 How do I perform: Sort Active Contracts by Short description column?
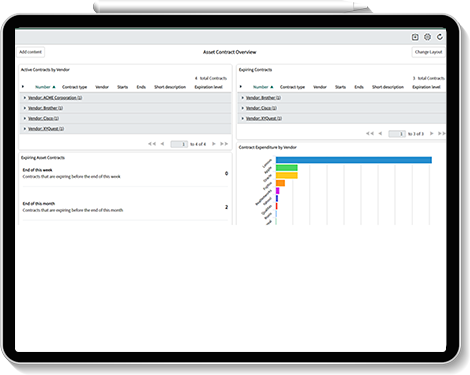[170, 87]
